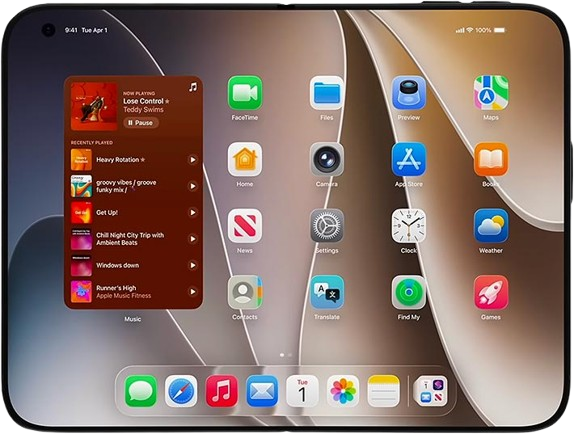Play the Get Up! playlist
This screenshot has width=574, height=434.
[193, 213]
